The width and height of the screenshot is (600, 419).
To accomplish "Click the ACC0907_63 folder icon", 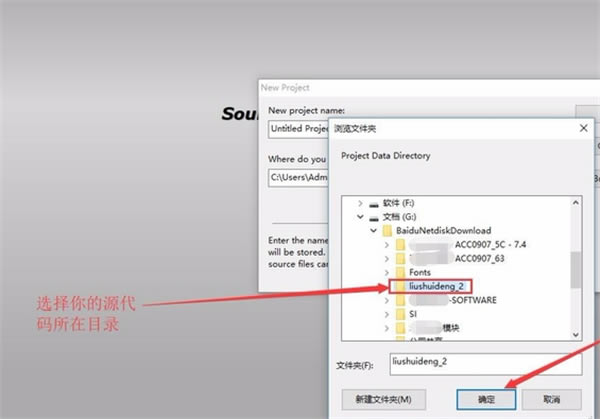I will 401,259.
